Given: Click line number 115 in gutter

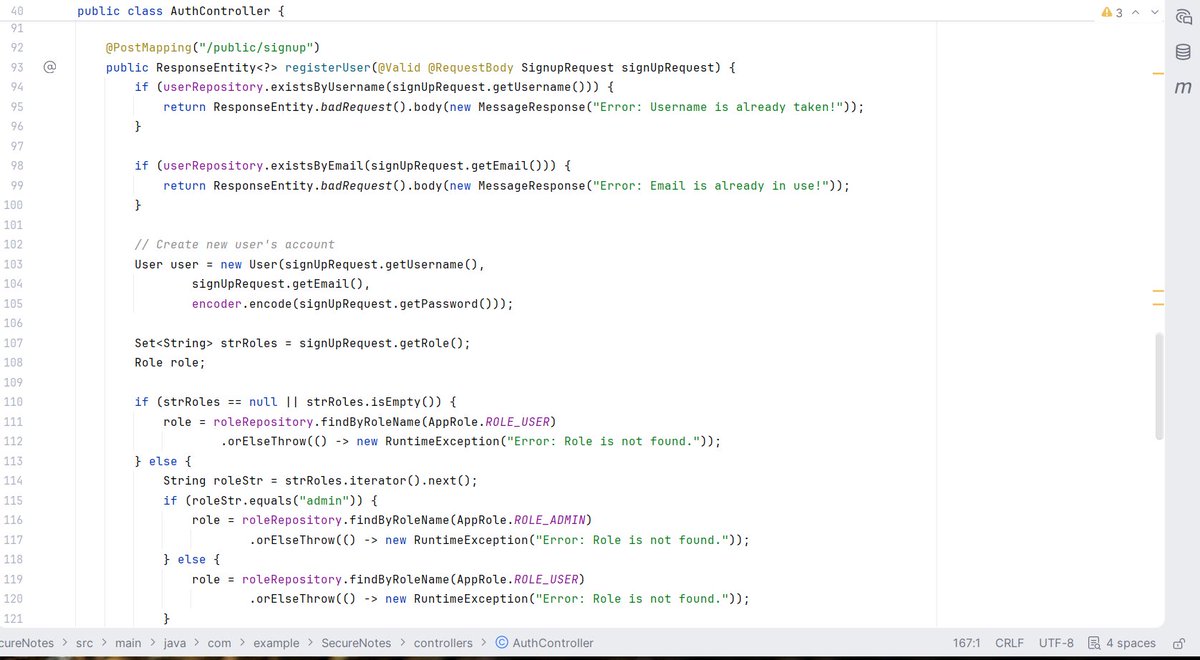Looking at the screenshot, I should tap(13, 500).
